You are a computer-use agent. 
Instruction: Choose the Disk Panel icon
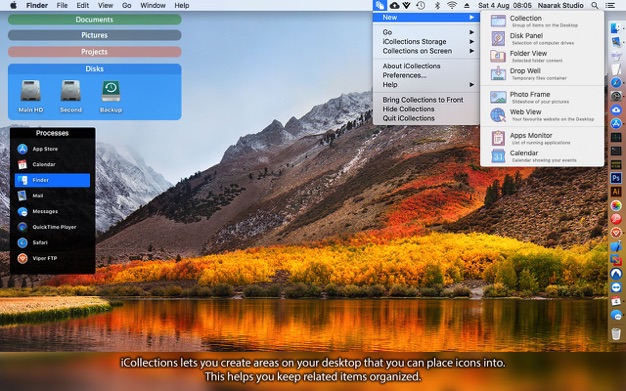[498, 38]
